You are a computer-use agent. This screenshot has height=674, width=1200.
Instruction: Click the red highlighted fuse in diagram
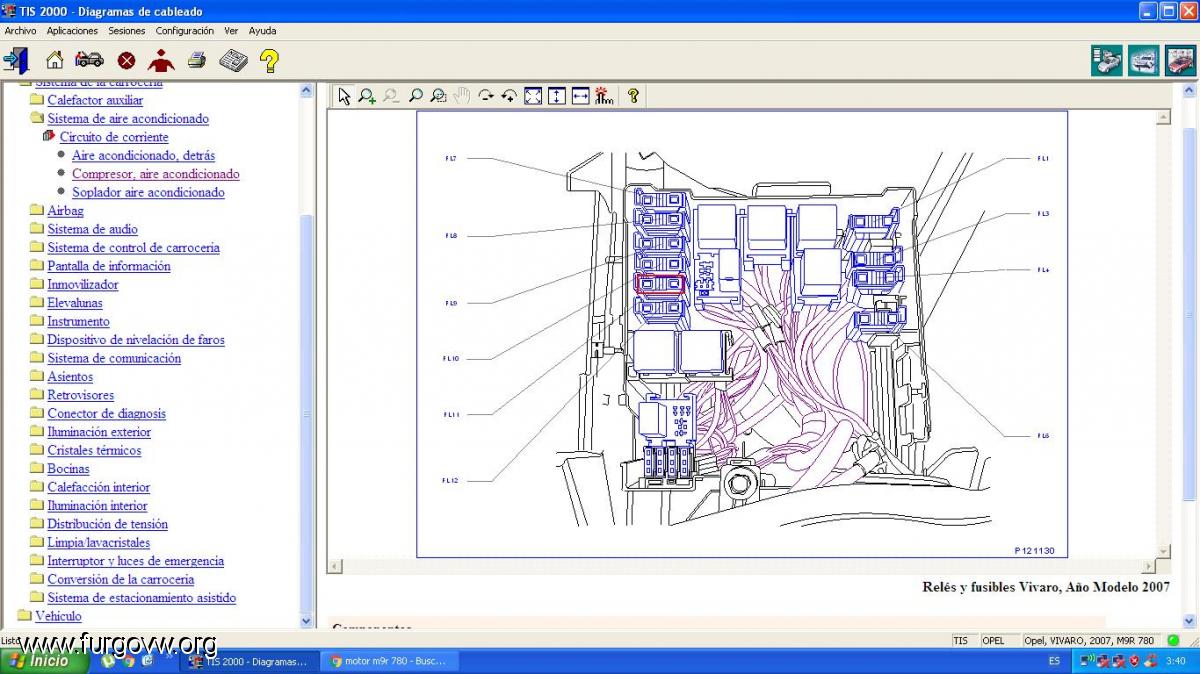[660, 284]
